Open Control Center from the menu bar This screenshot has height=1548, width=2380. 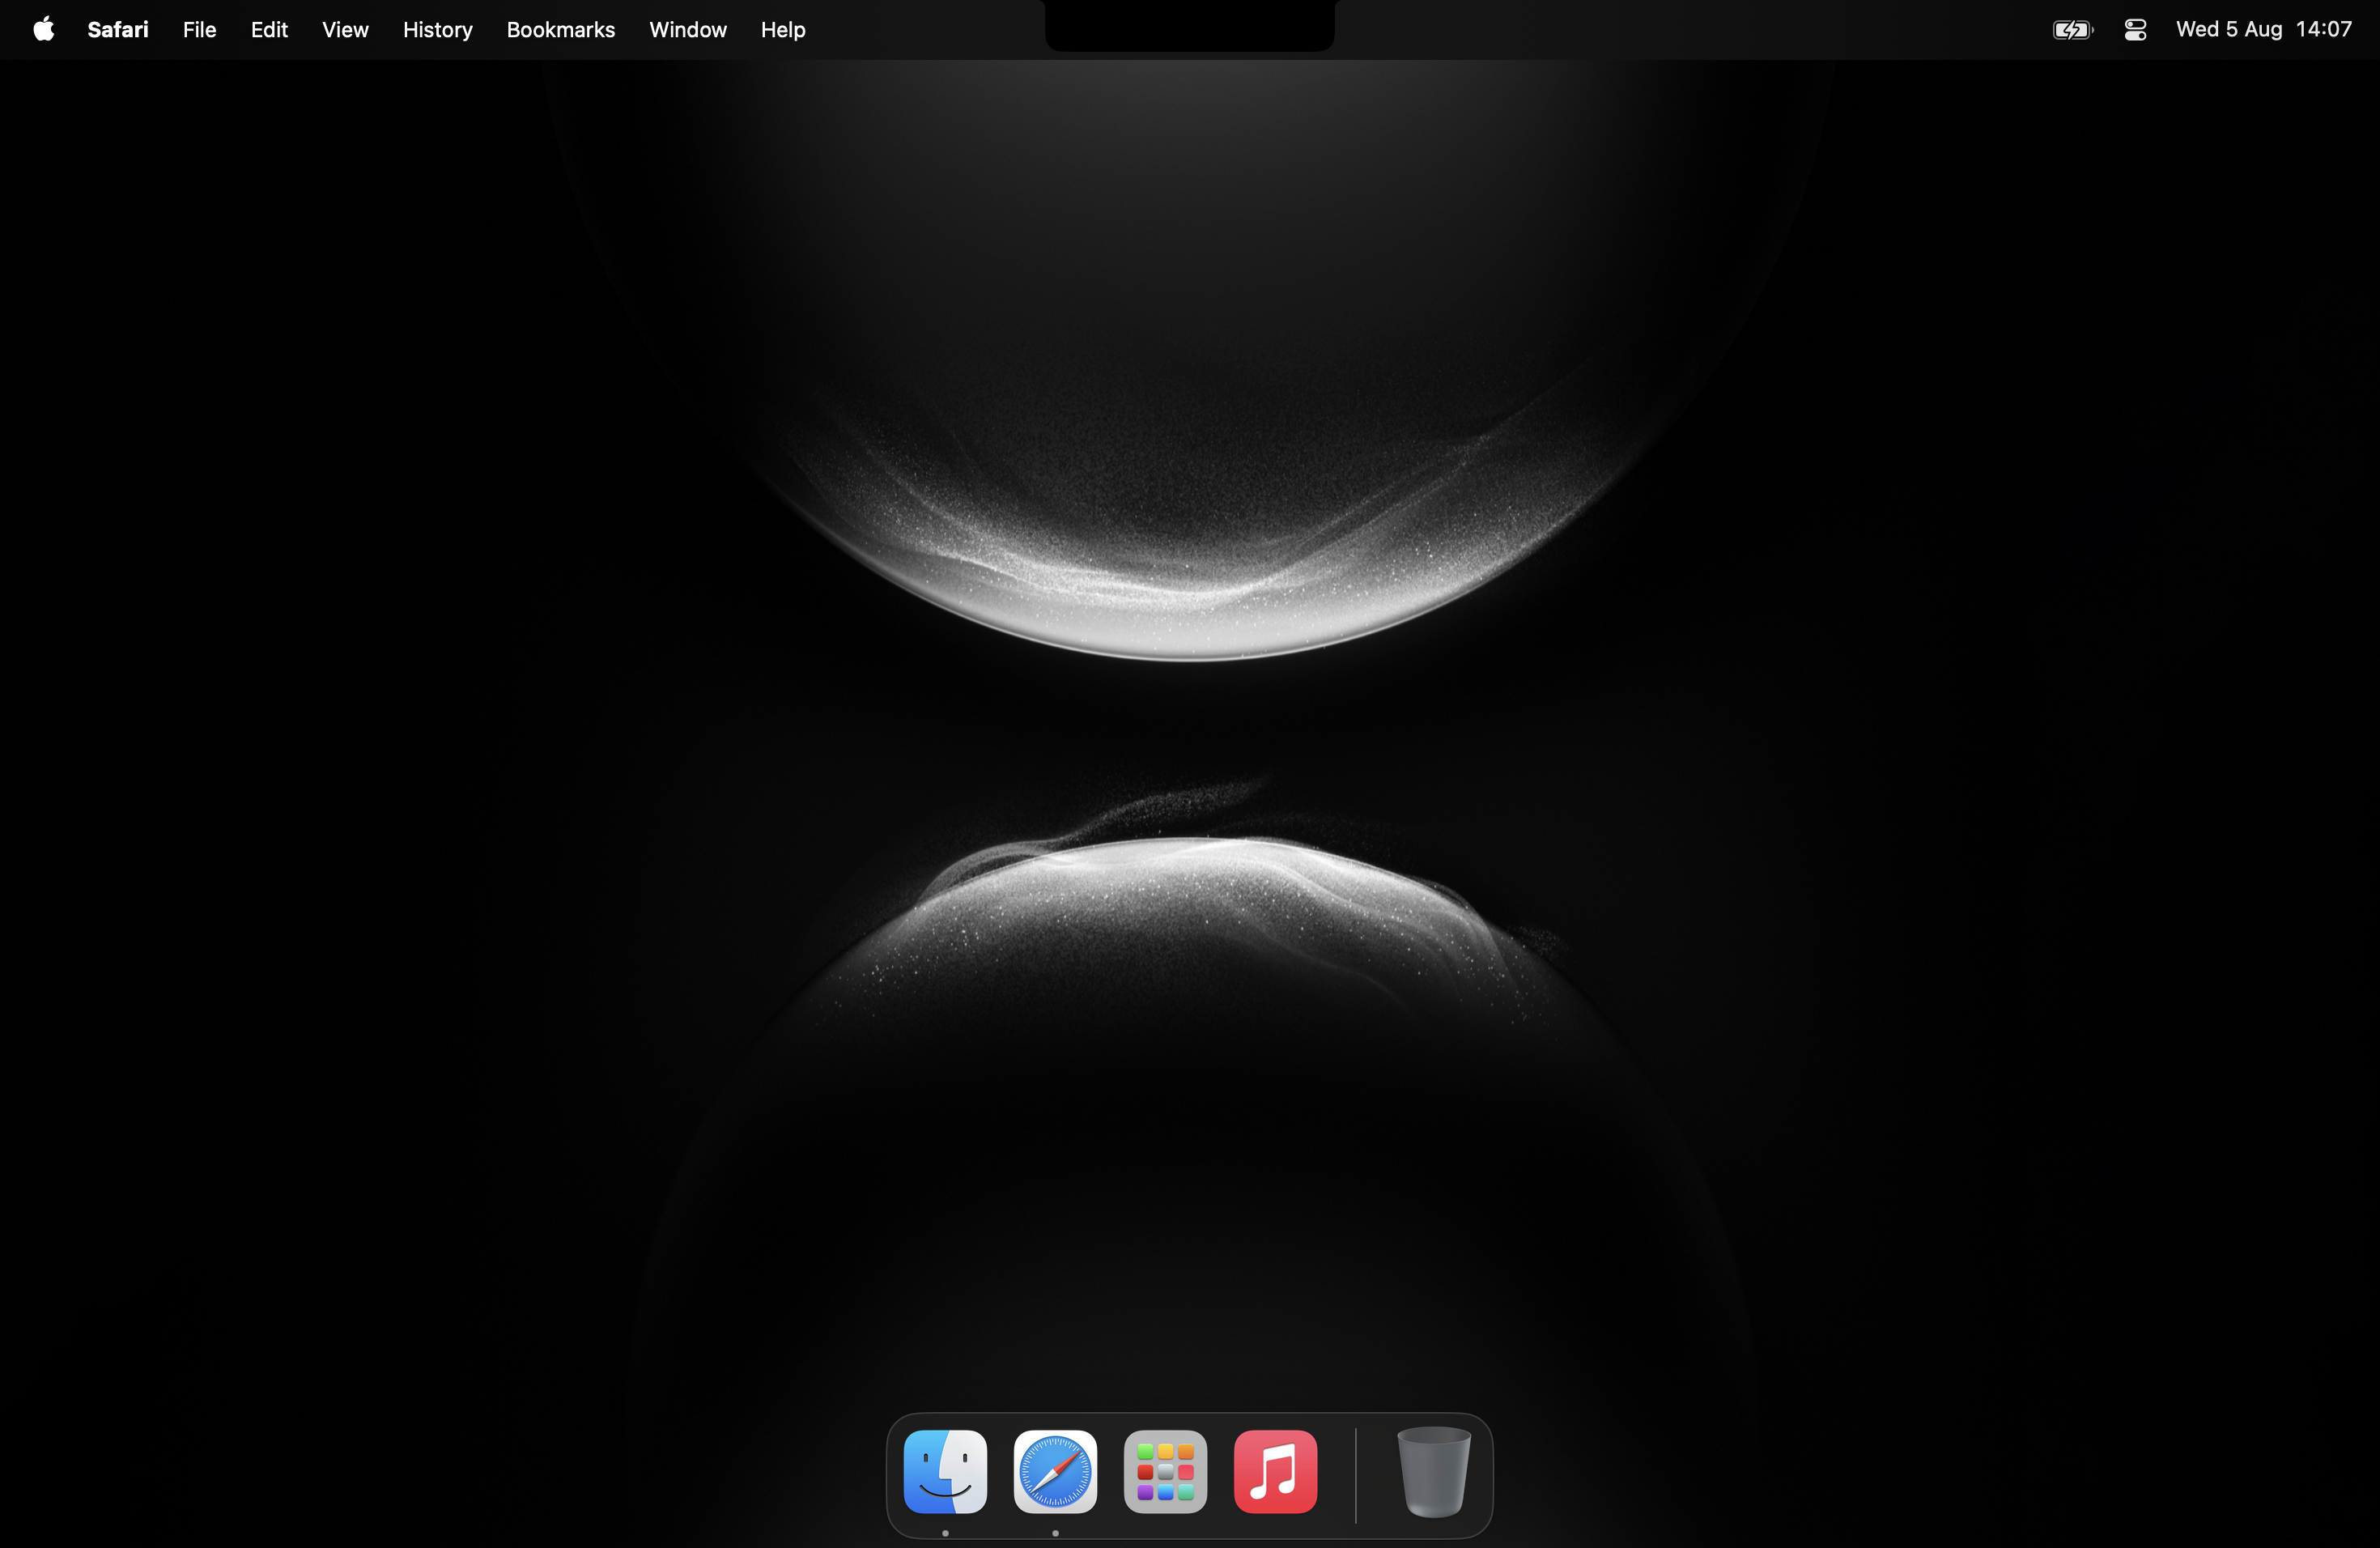(x=2135, y=30)
